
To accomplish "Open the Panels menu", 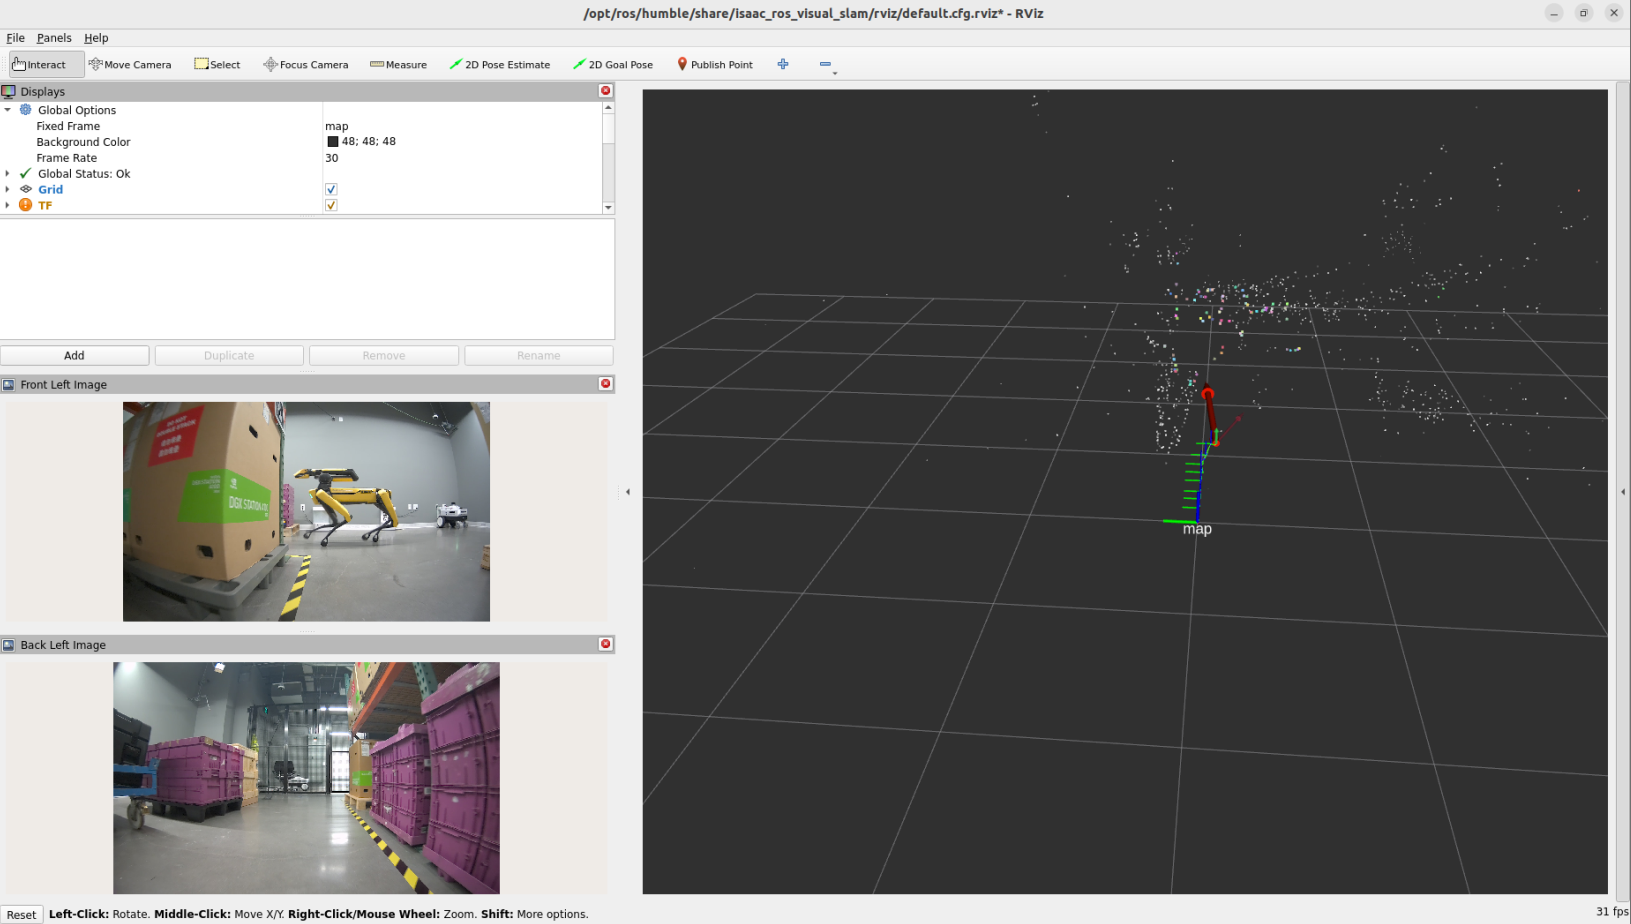I will click(54, 38).
